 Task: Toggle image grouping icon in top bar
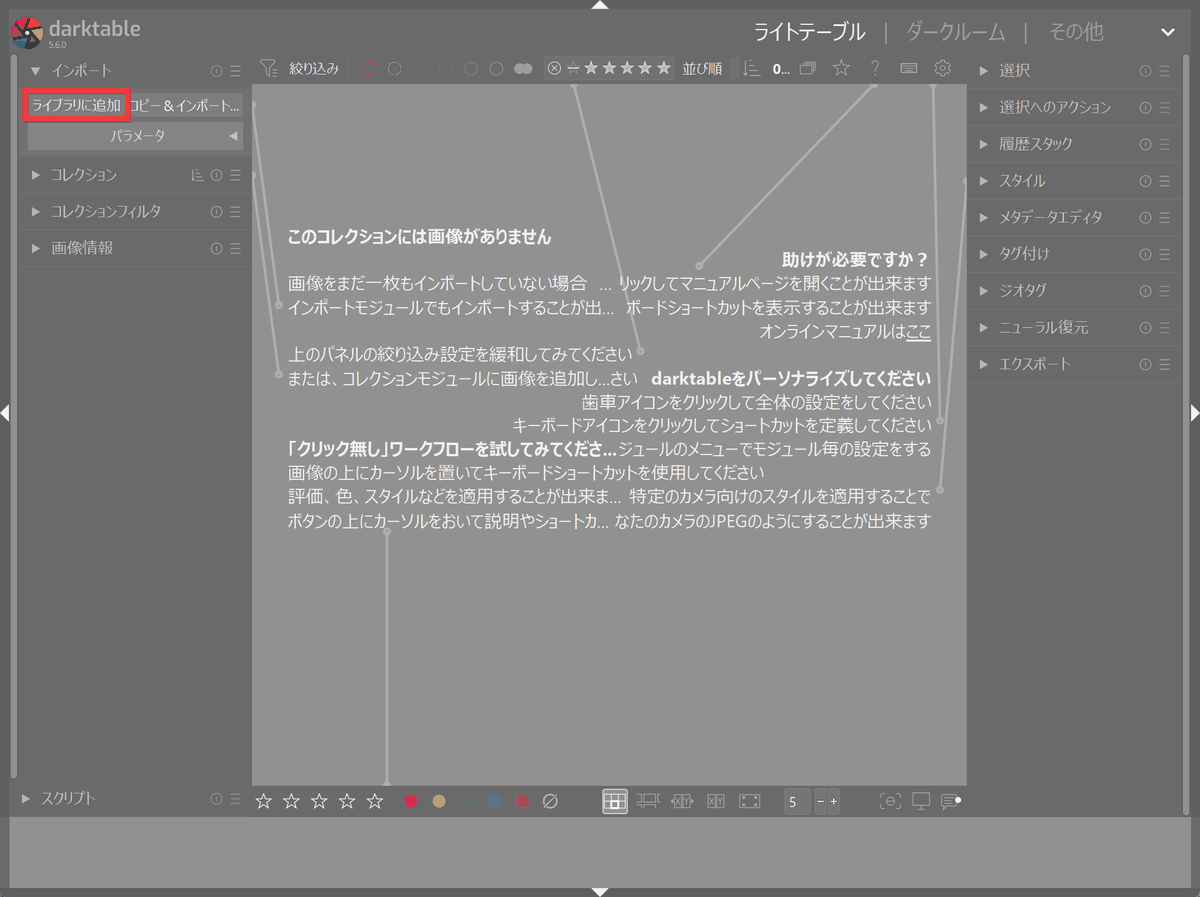(x=808, y=69)
